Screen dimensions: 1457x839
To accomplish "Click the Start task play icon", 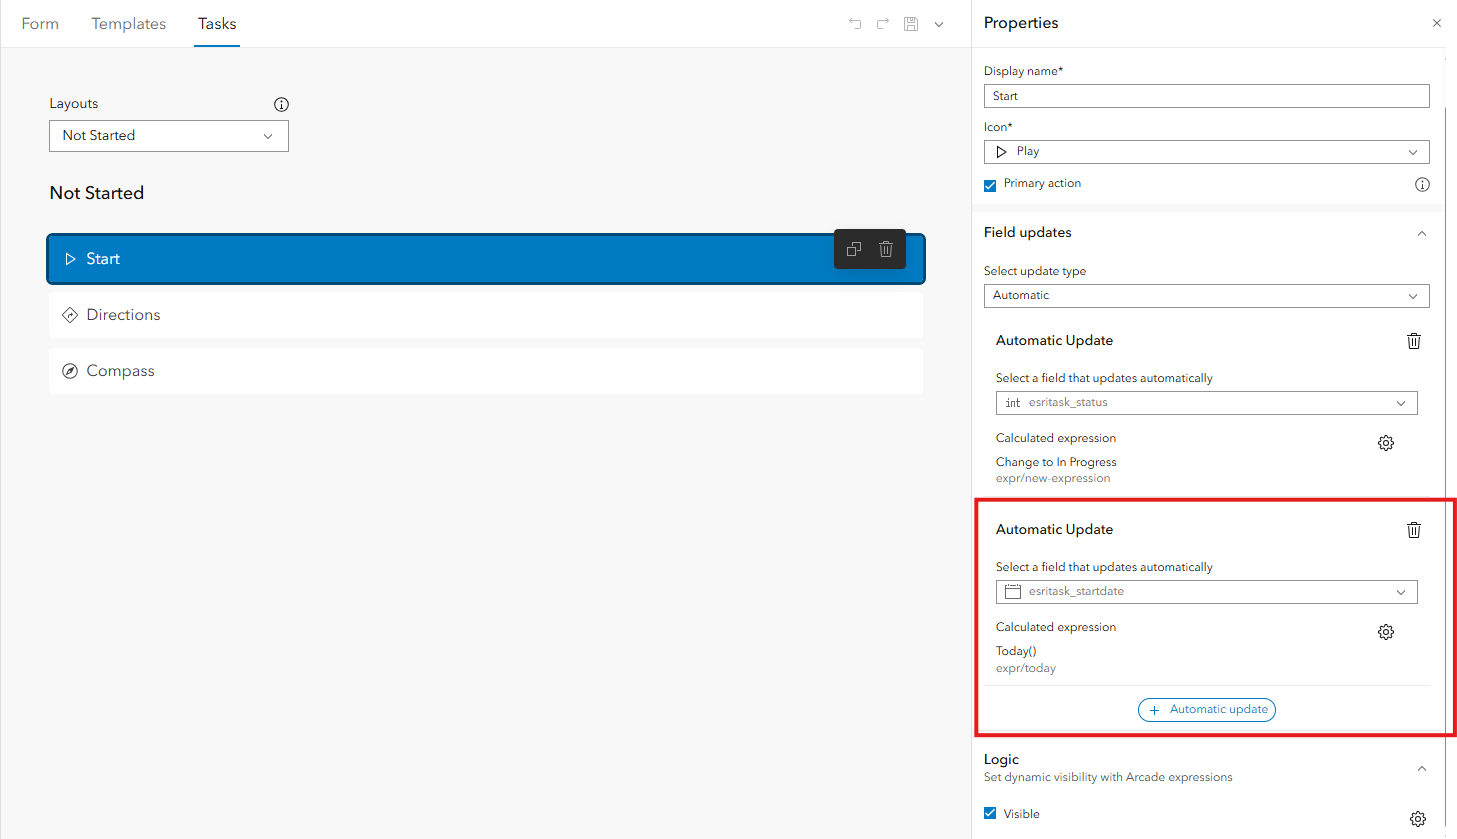I will (x=70, y=259).
